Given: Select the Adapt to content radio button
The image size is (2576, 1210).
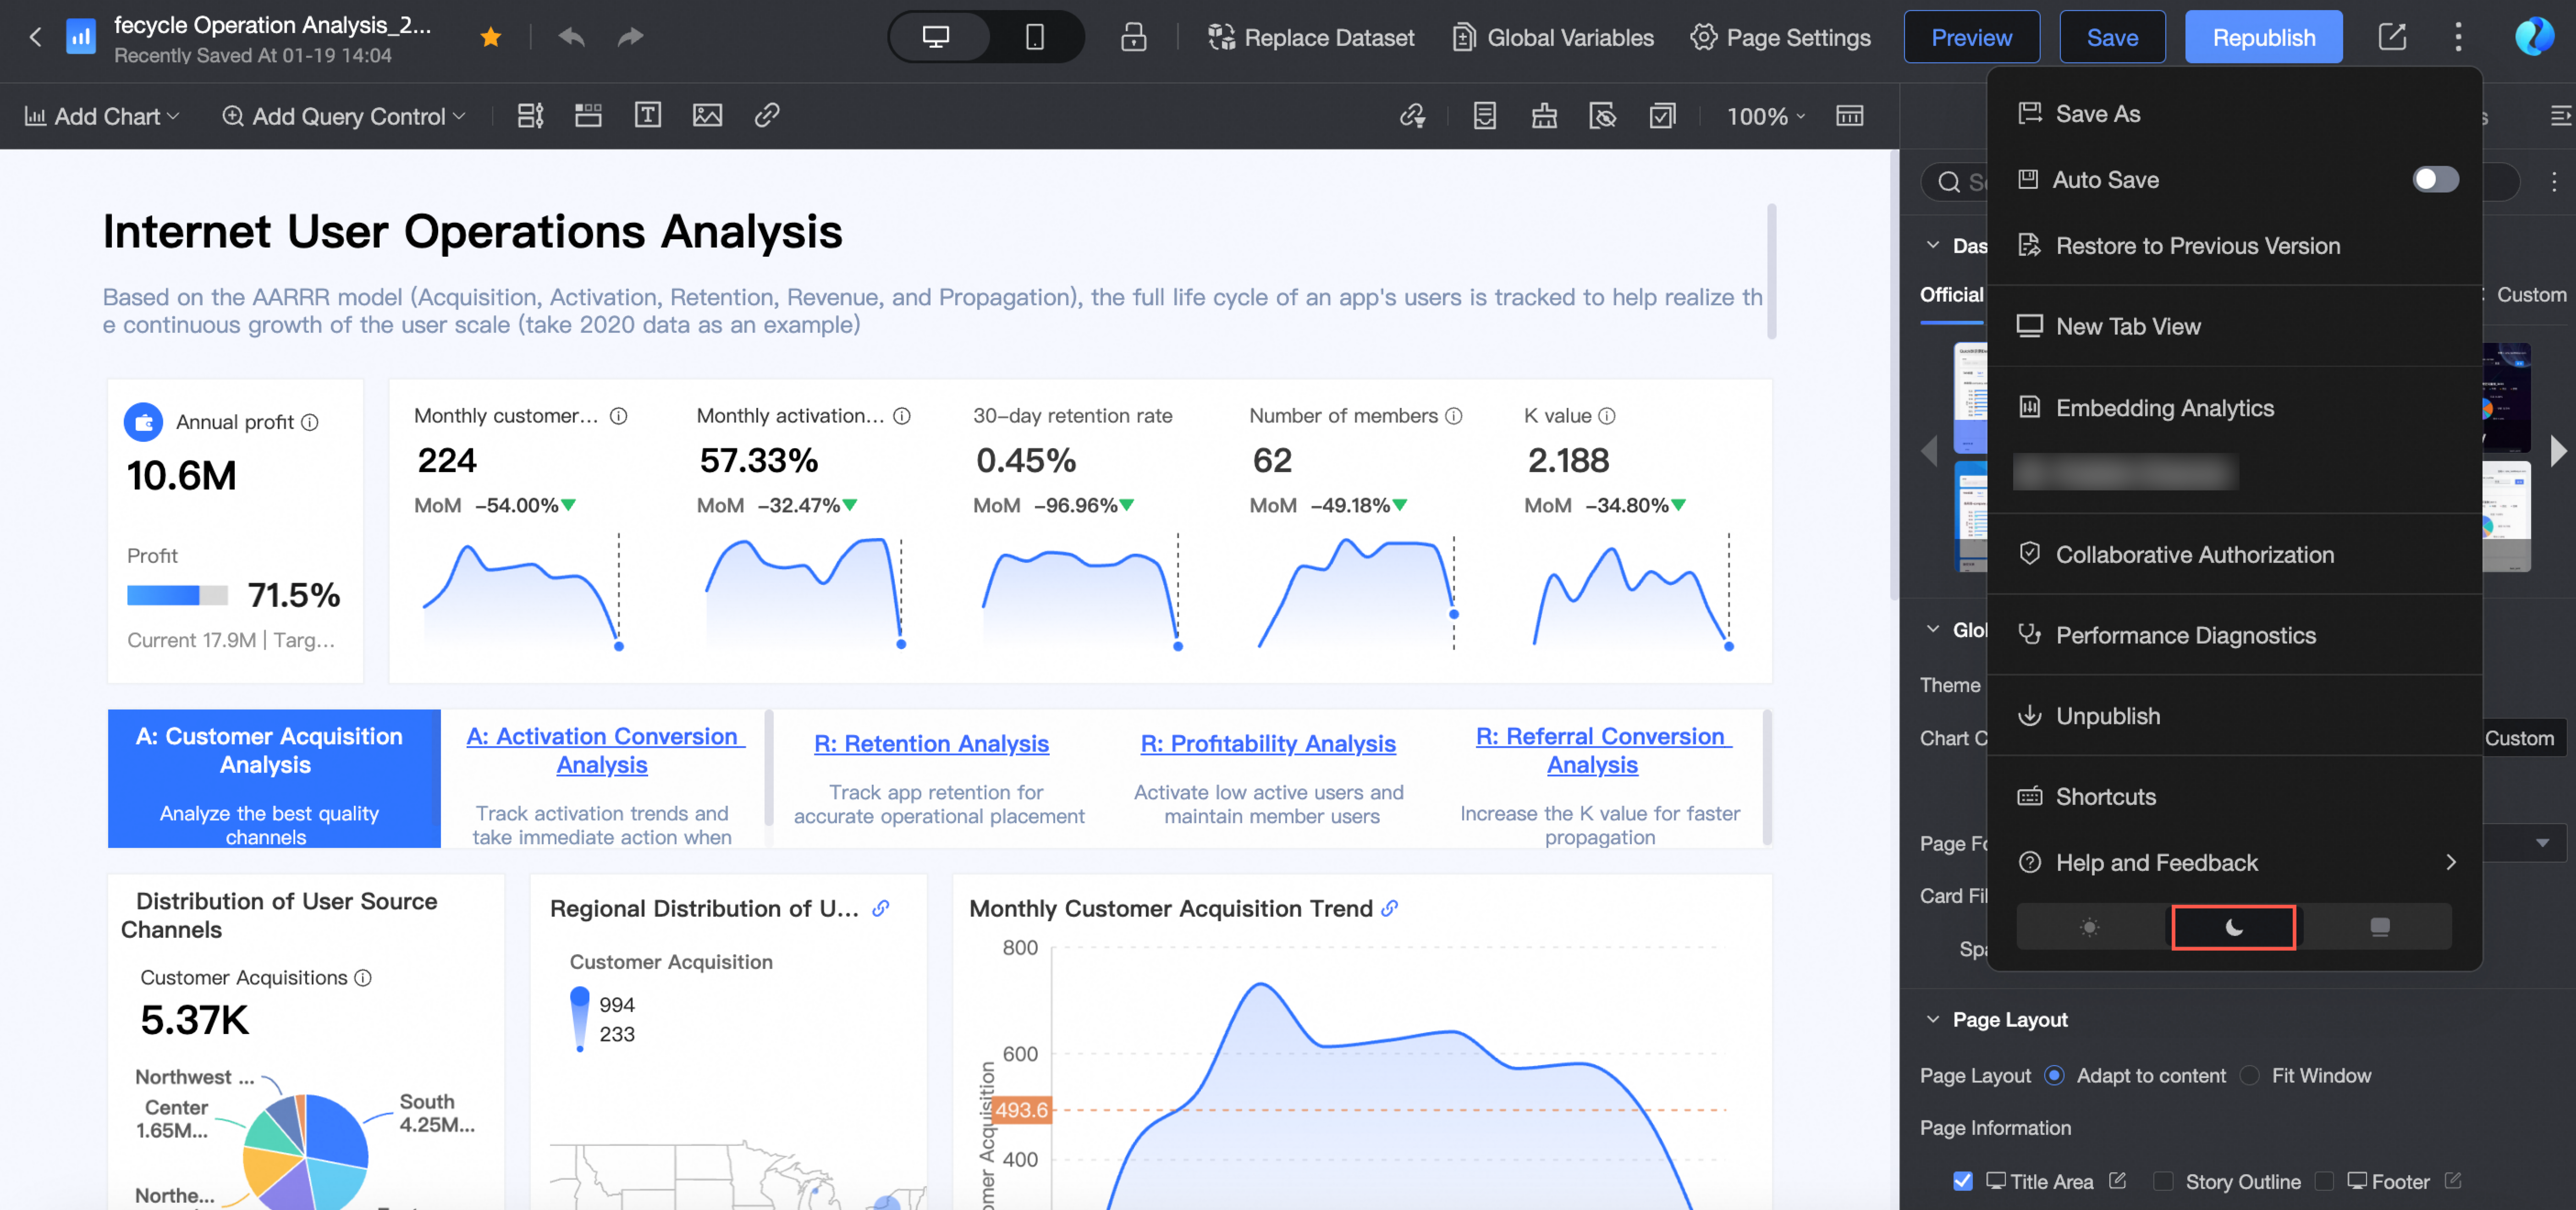Looking at the screenshot, I should (x=2054, y=1076).
